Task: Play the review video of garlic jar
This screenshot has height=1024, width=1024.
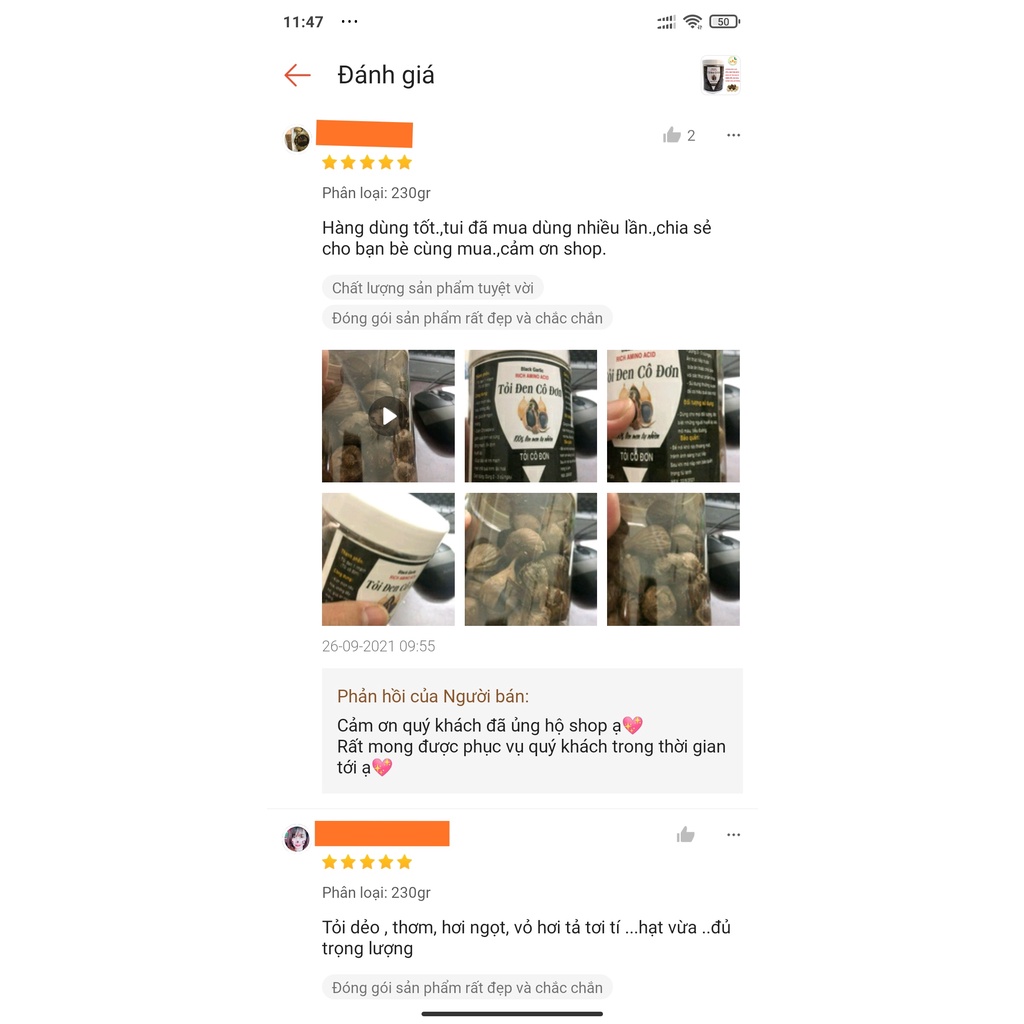Action: 389,416
